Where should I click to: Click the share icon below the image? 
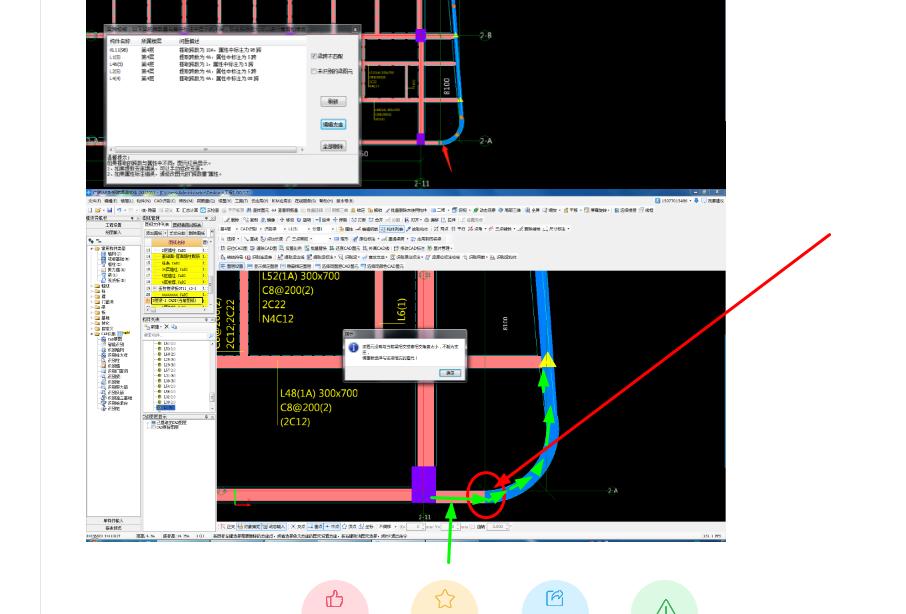click(x=555, y=598)
